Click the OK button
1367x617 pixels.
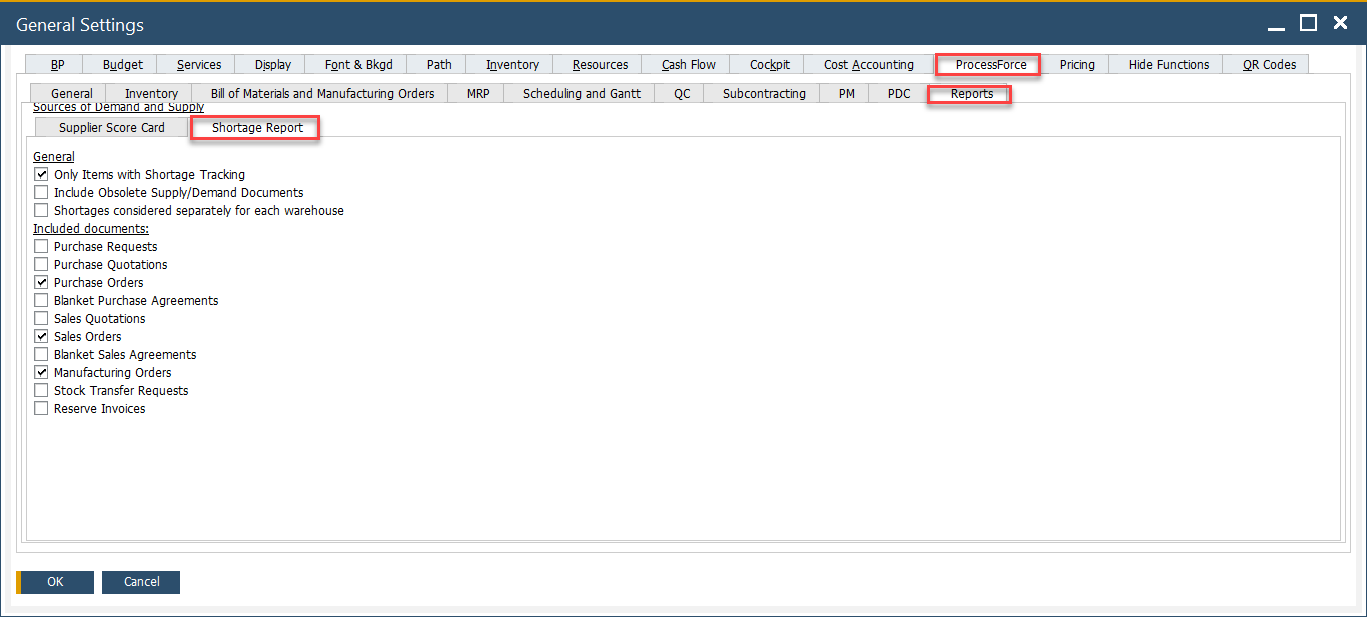(x=55, y=582)
